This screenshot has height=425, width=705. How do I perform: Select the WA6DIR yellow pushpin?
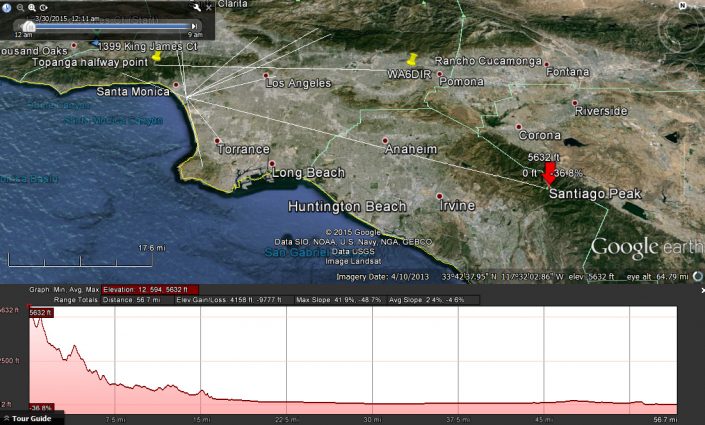(x=412, y=59)
